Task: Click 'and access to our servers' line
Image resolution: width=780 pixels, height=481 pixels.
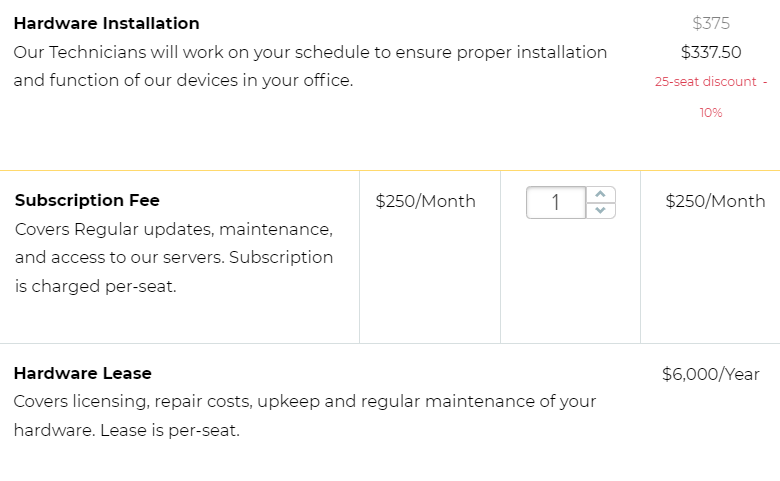Action: click(x=174, y=257)
